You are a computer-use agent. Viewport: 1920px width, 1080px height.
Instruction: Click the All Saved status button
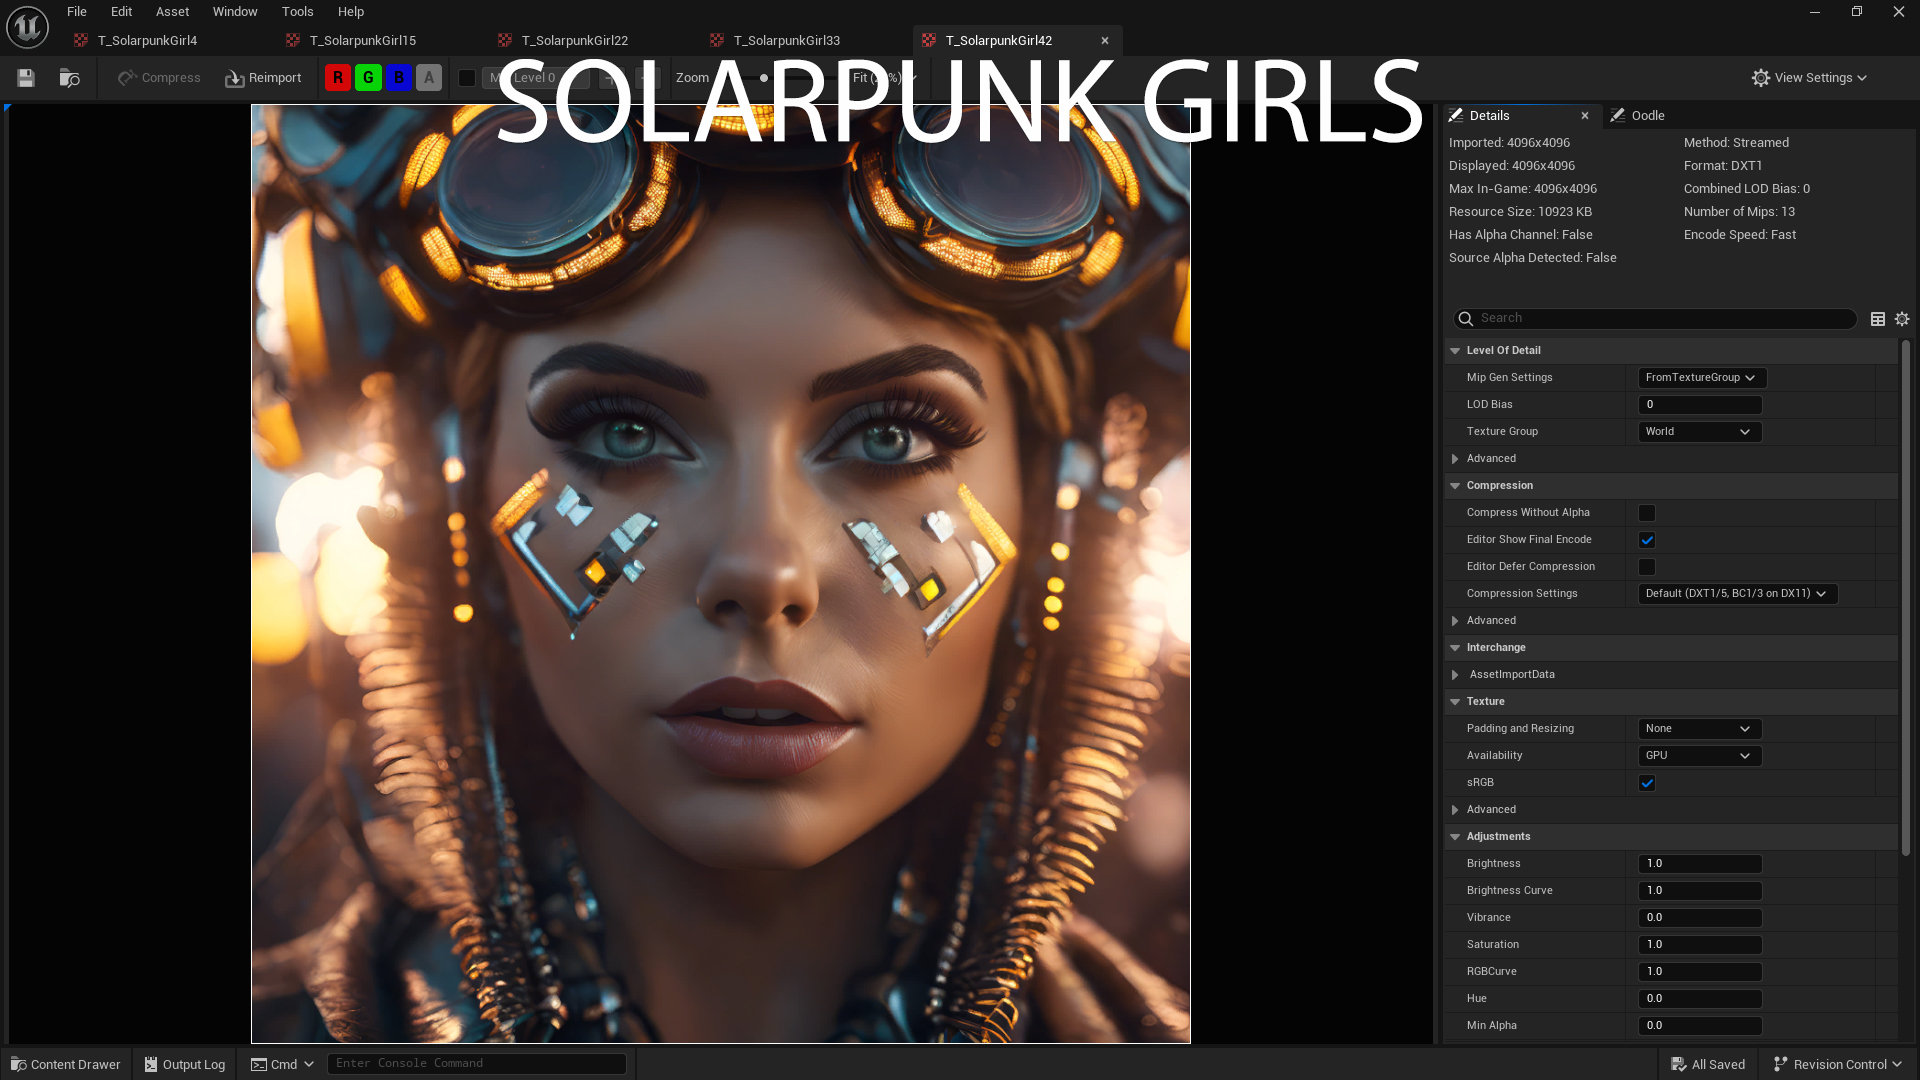click(1708, 1064)
